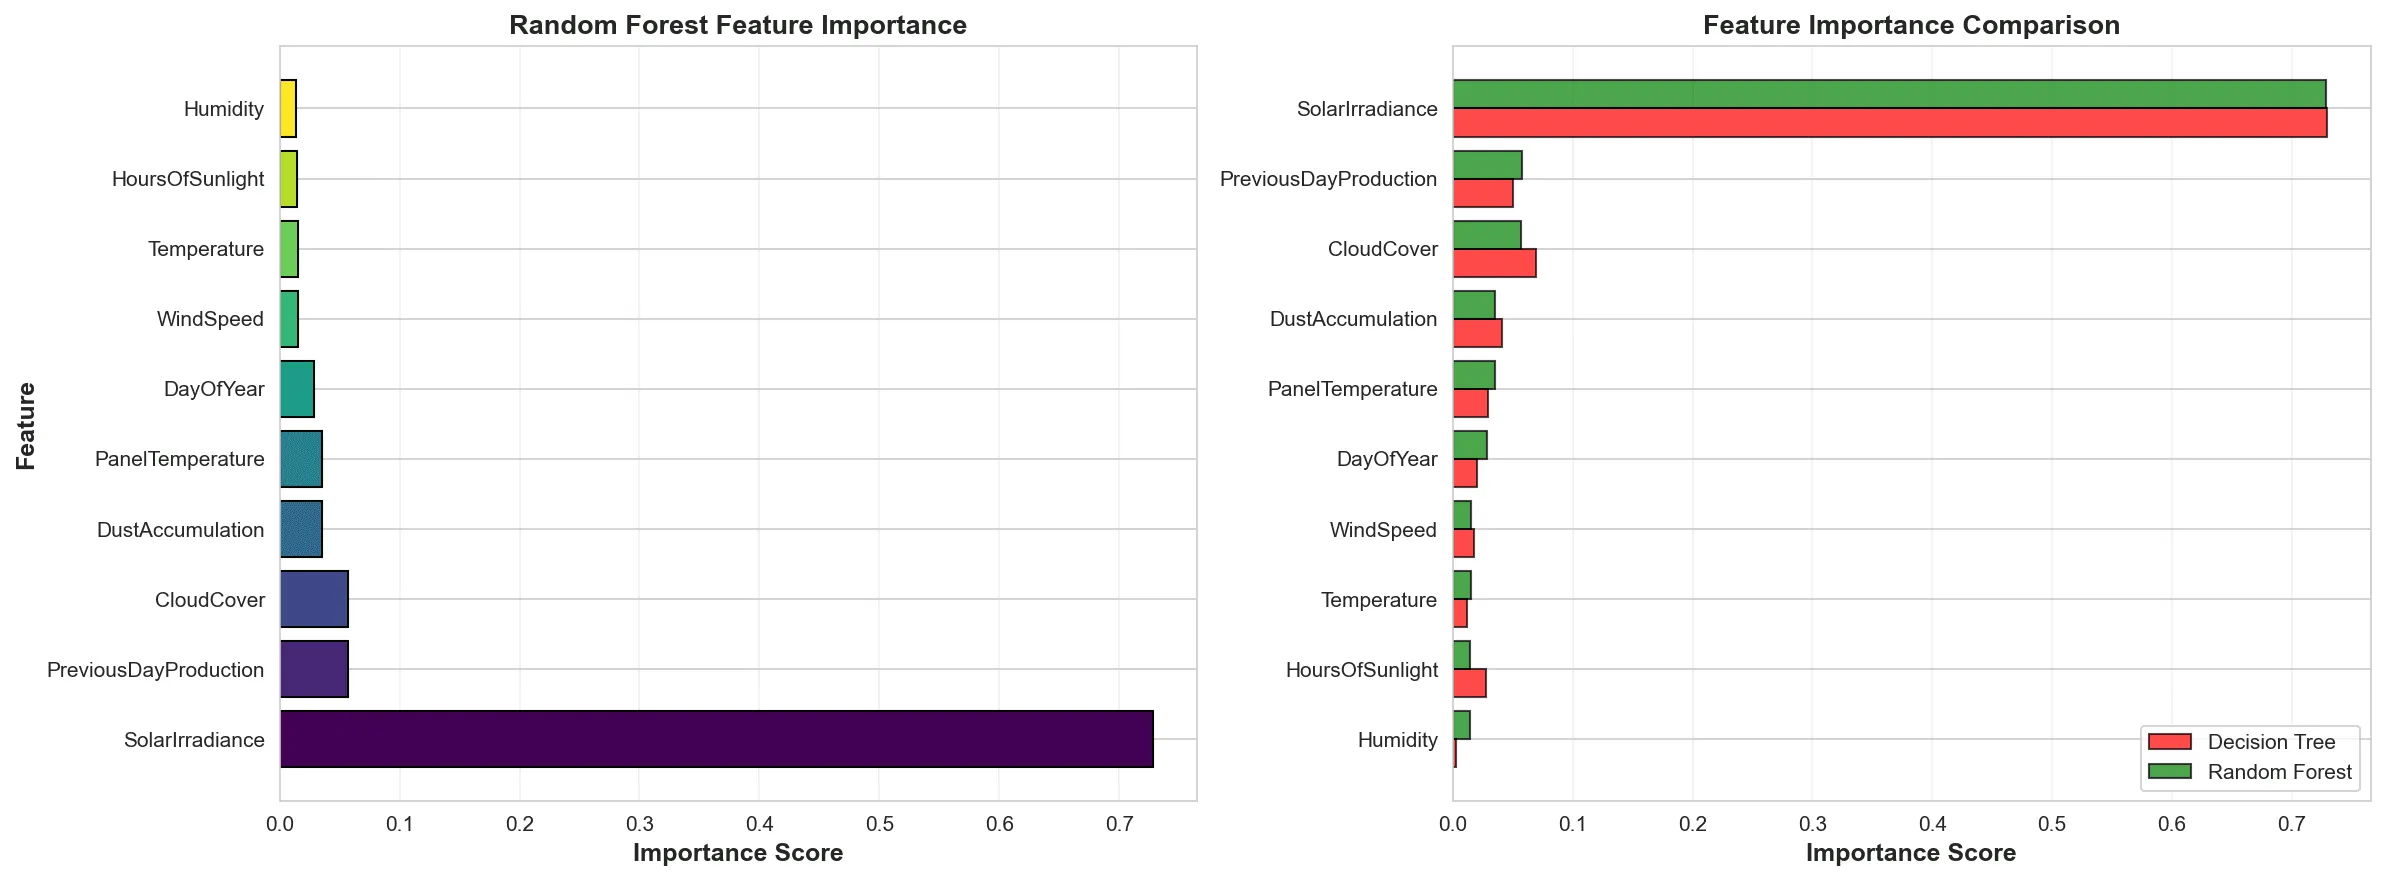Click the teal DayOfYear bar
This screenshot has width=2385, height=881.
pyautogui.click(x=297, y=389)
